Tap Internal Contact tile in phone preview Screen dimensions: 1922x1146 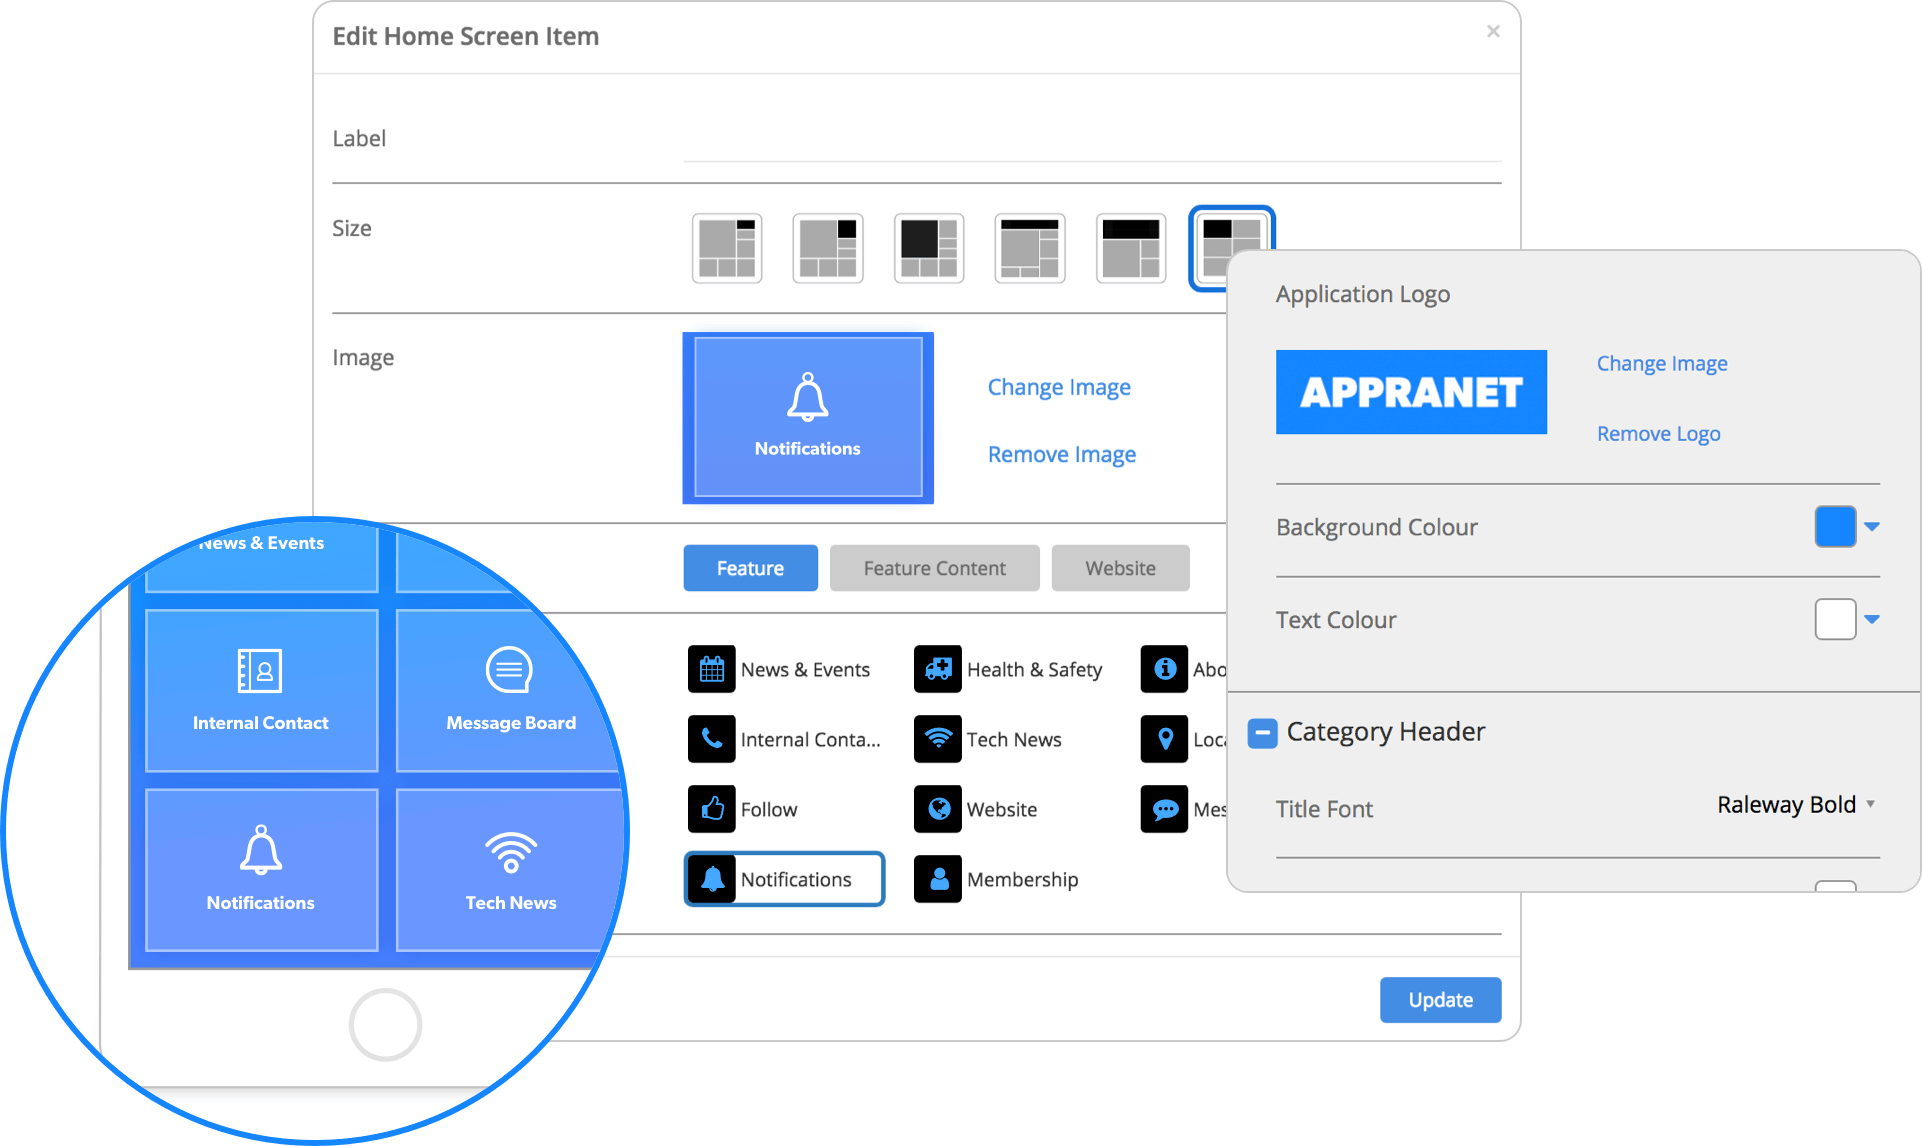261,690
